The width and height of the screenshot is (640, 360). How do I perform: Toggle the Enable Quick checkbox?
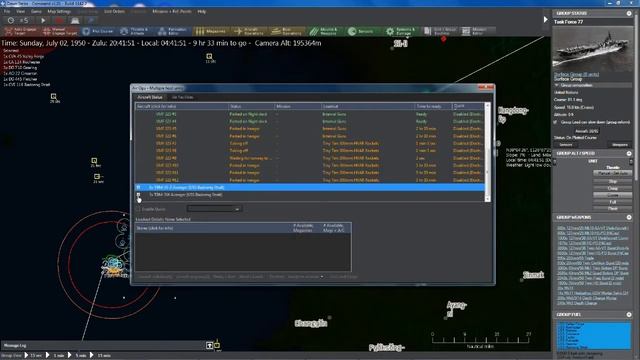coord(138,209)
